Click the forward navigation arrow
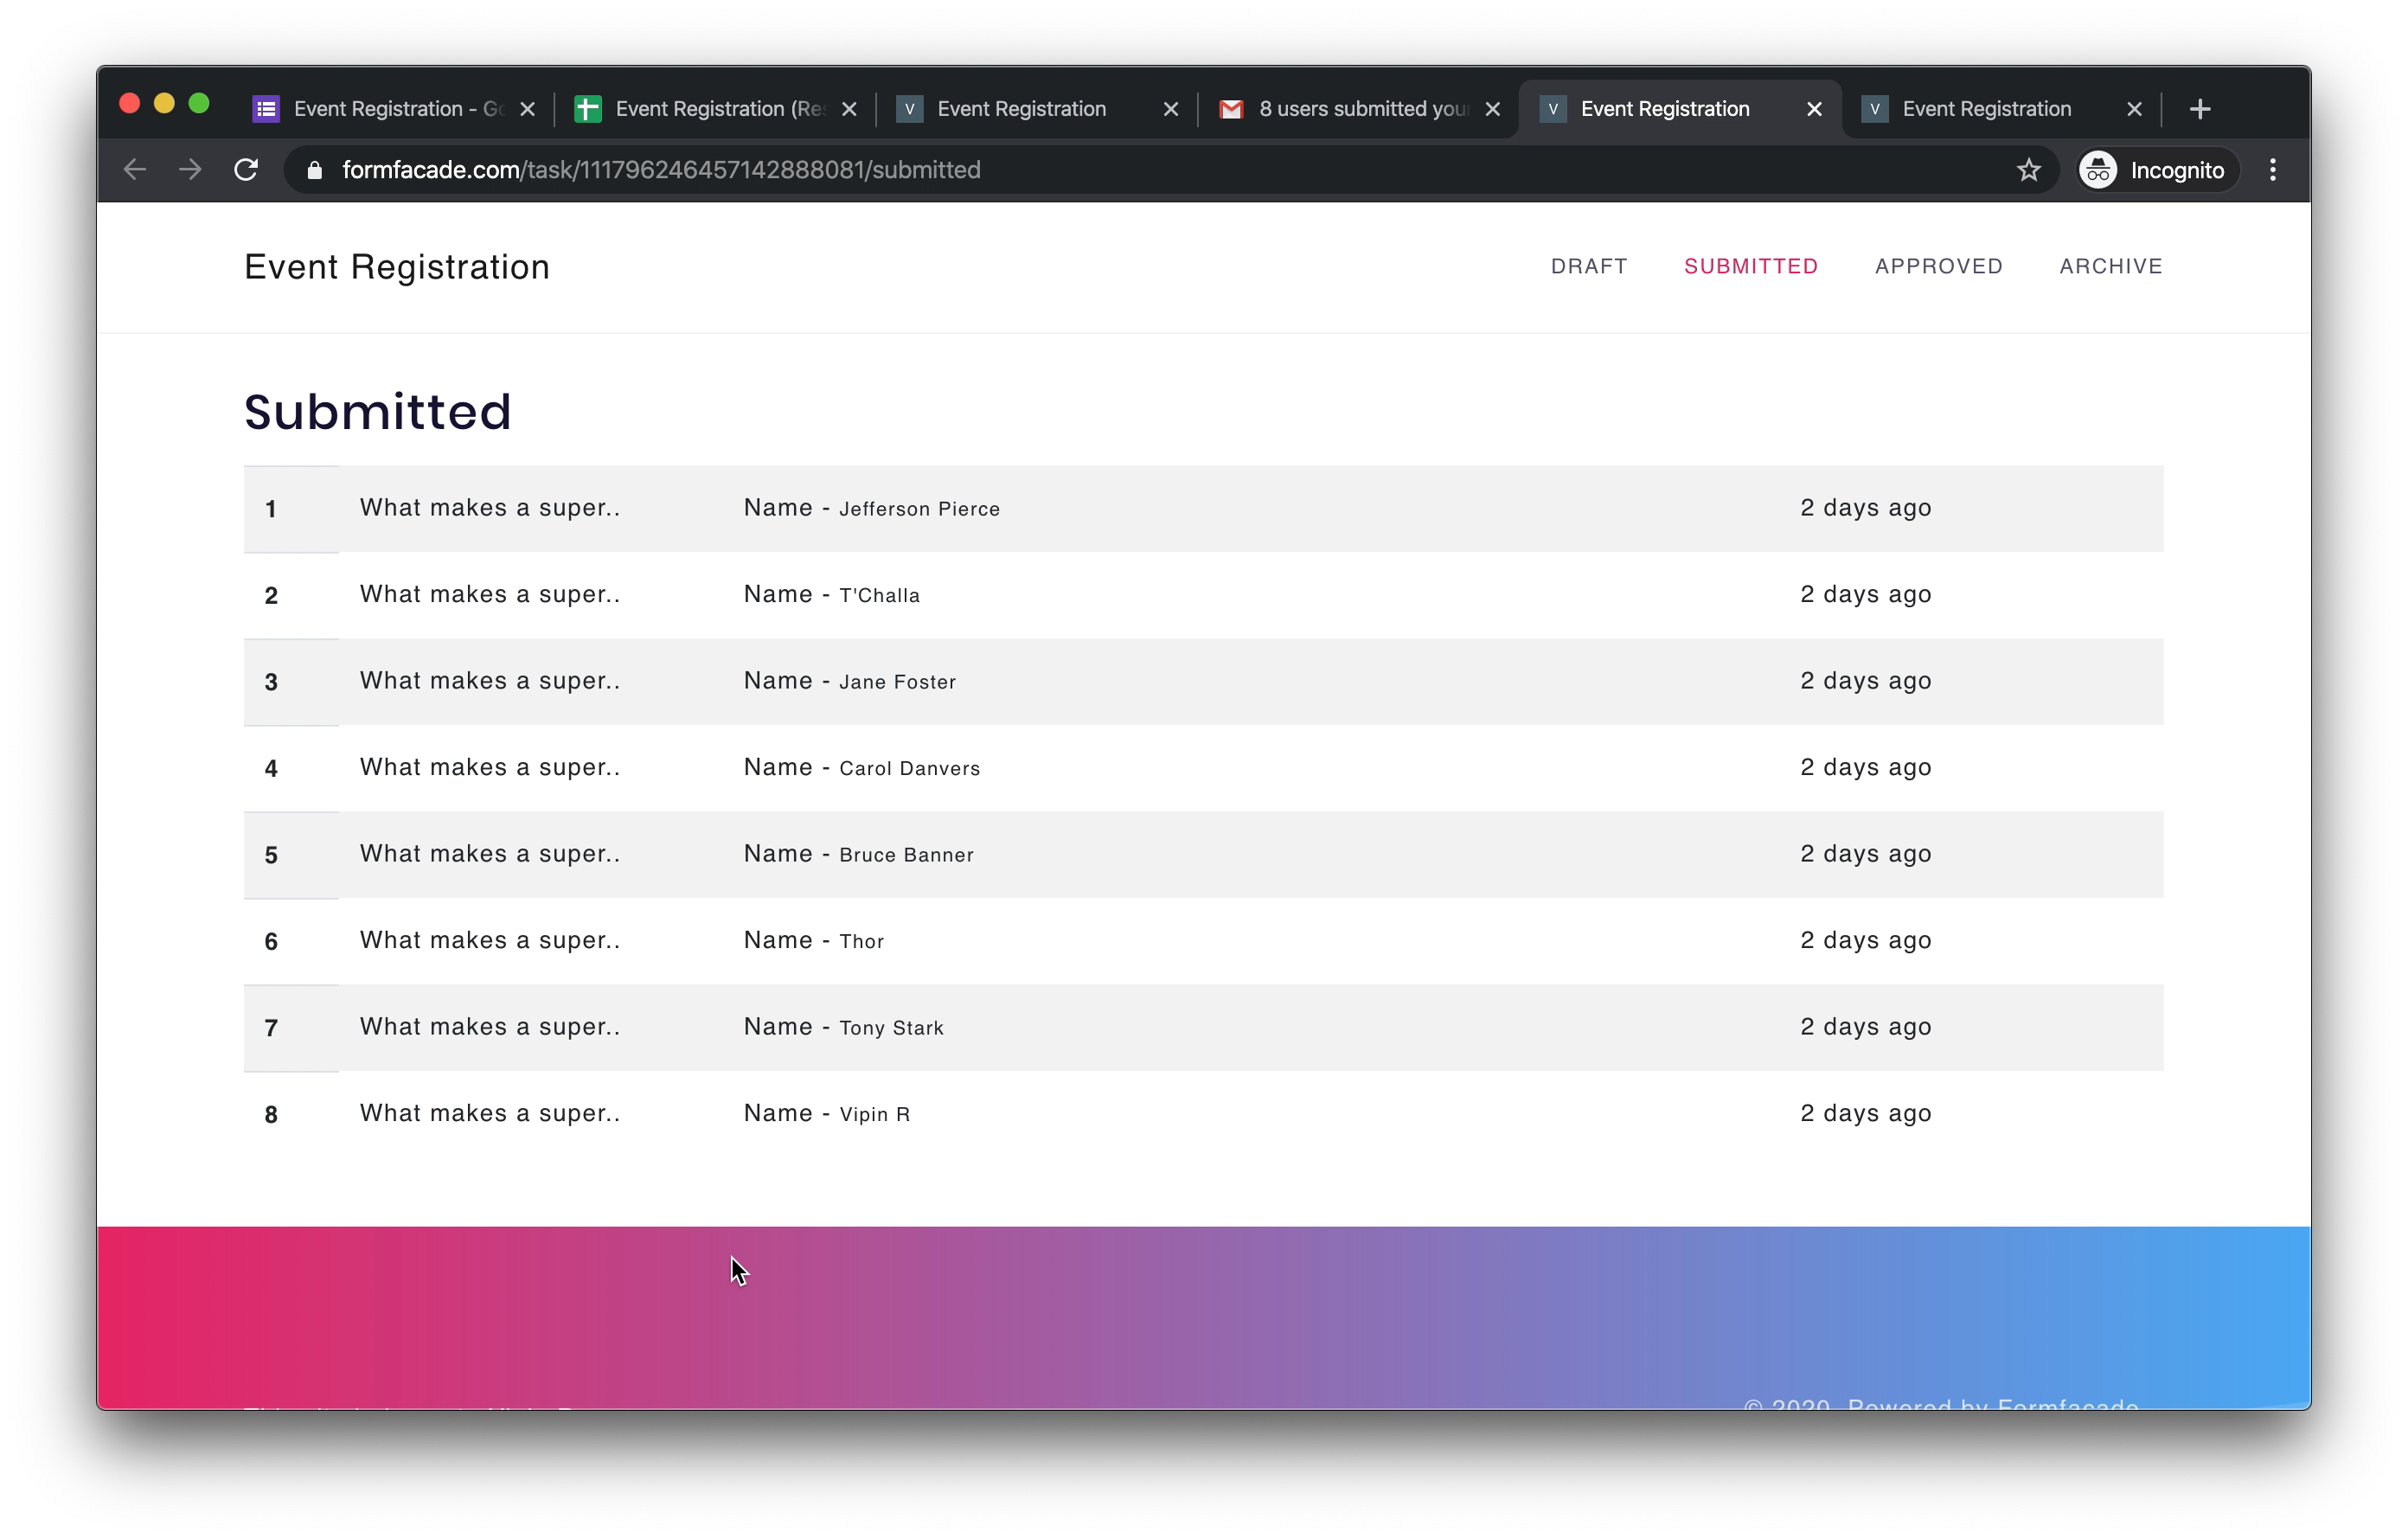 pyautogui.click(x=190, y=169)
